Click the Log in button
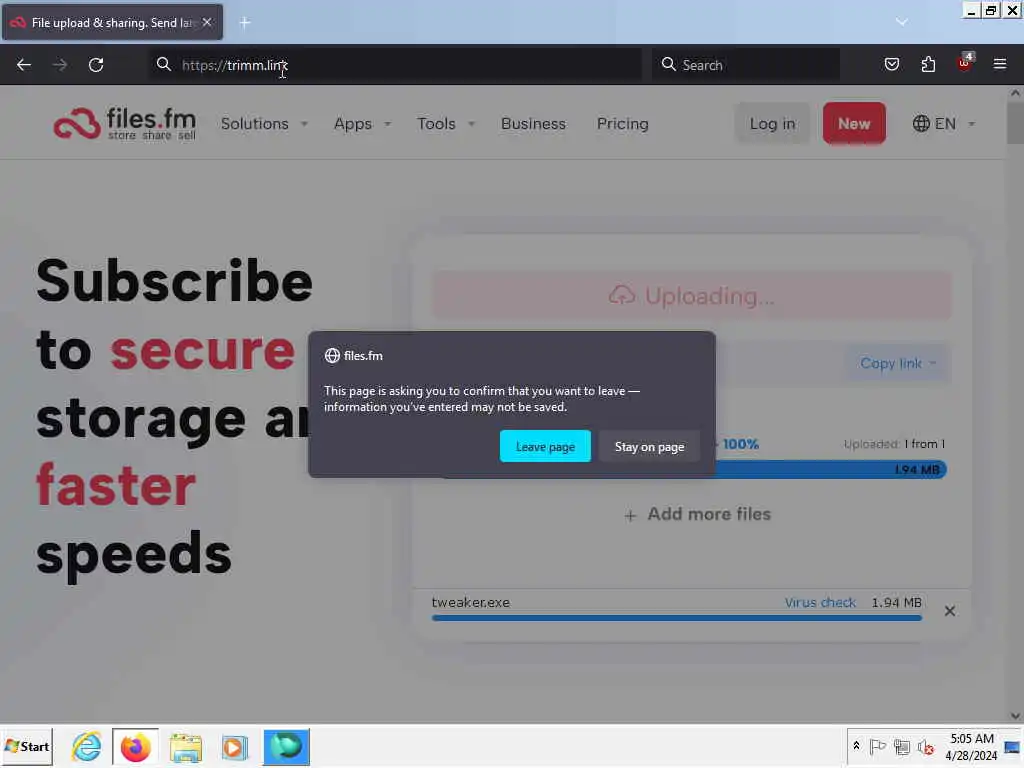Viewport: 1024px width, 768px height. pos(772,123)
